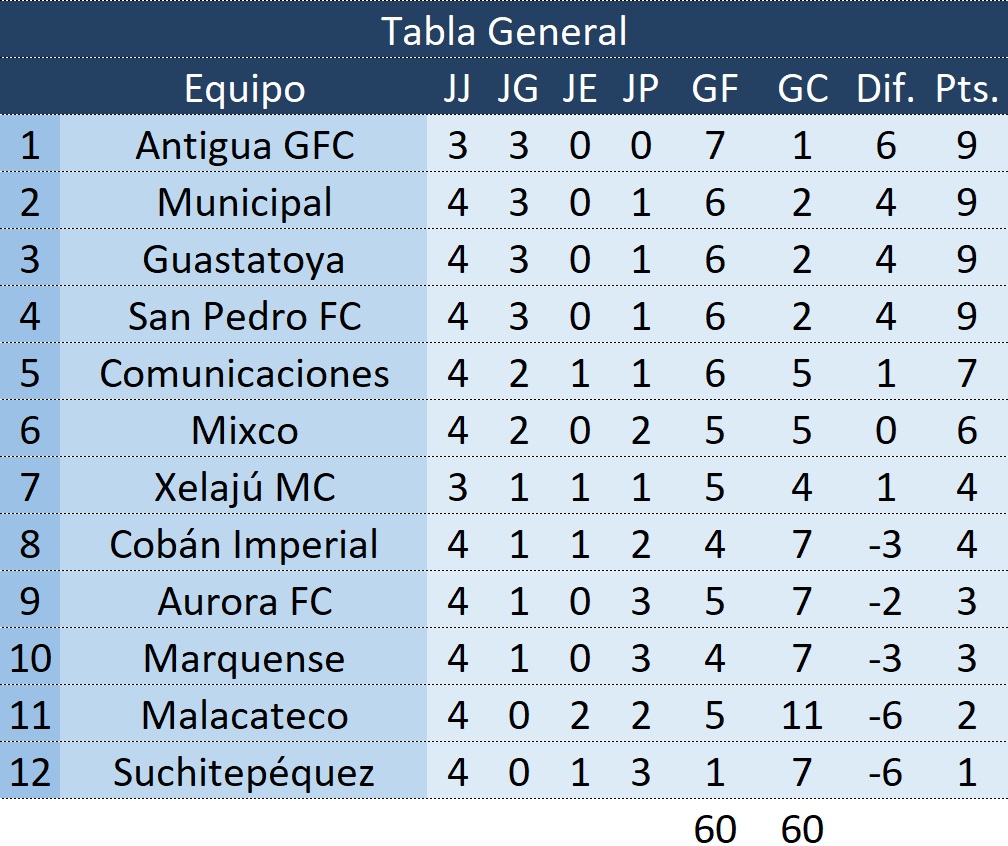Image resolution: width=1008 pixels, height=846 pixels.
Task: Select the Antigua GFC team cell
Action: (x=244, y=144)
